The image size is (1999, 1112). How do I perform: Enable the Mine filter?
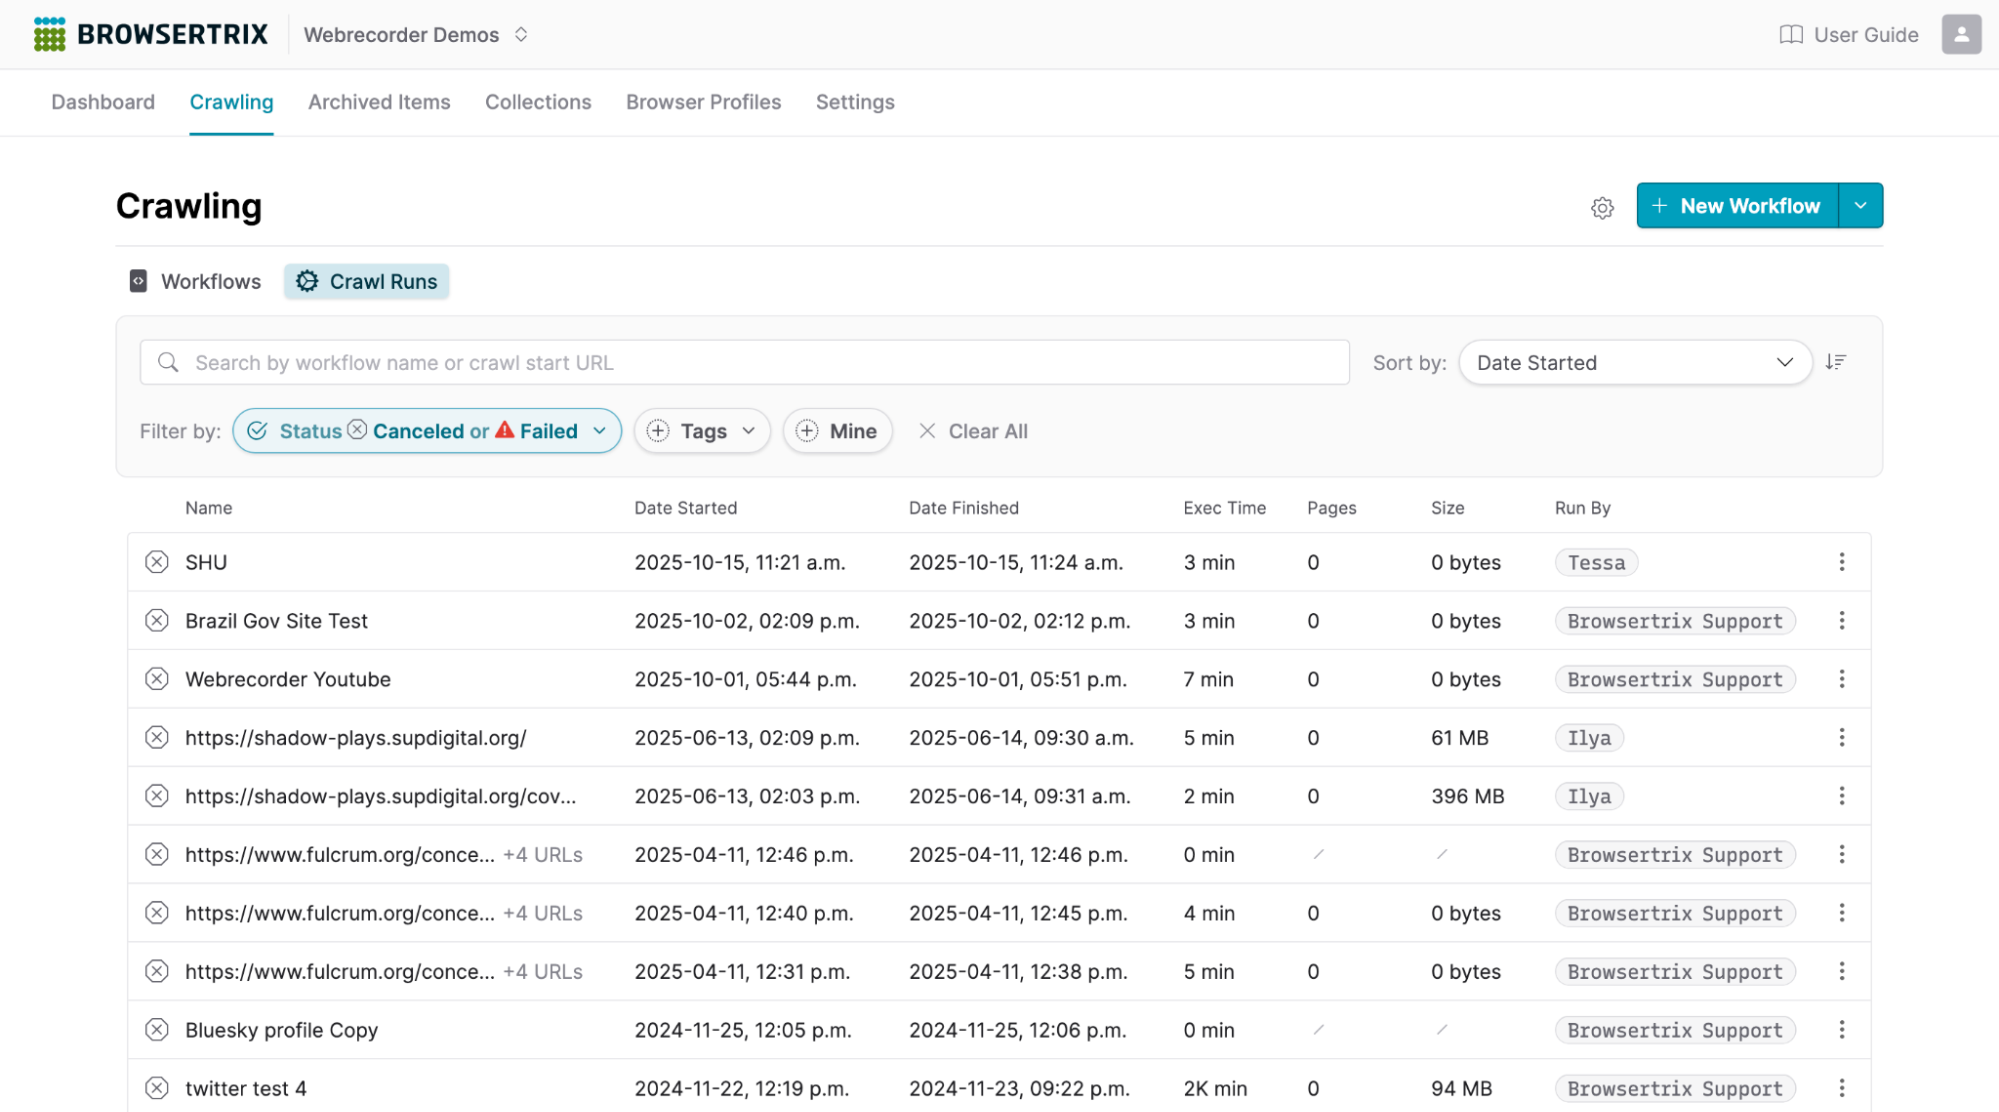coord(838,430)
